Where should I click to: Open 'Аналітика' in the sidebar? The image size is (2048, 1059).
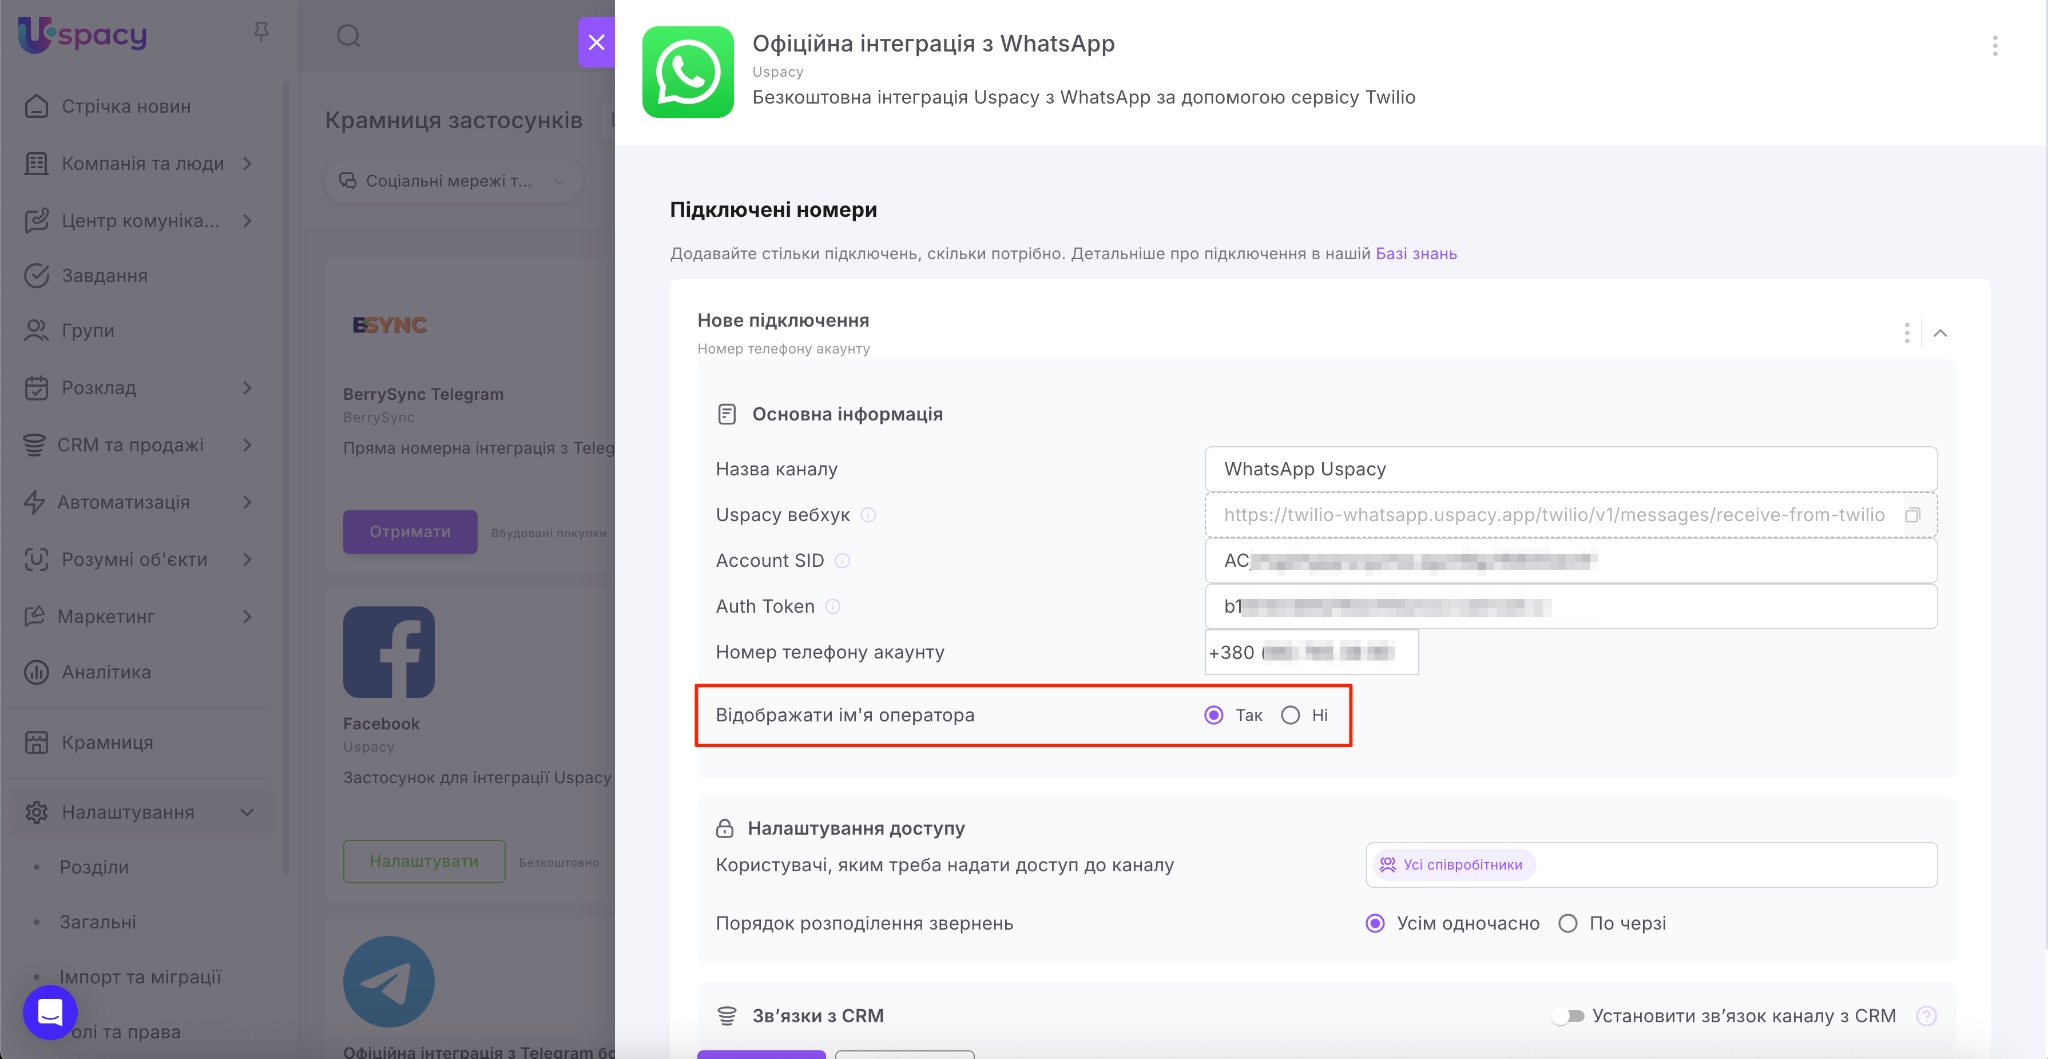[x=106, y=672]
